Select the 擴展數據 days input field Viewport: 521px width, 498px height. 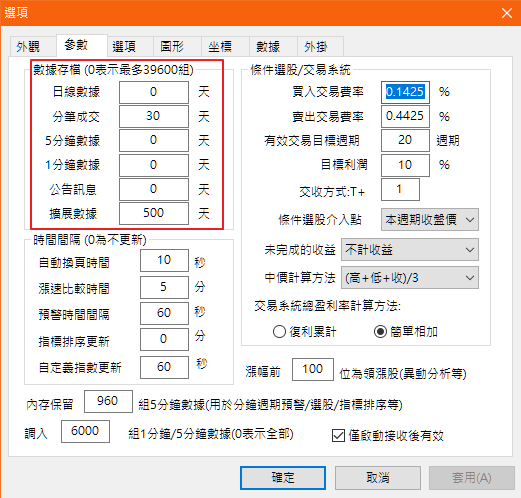point(154,213)
